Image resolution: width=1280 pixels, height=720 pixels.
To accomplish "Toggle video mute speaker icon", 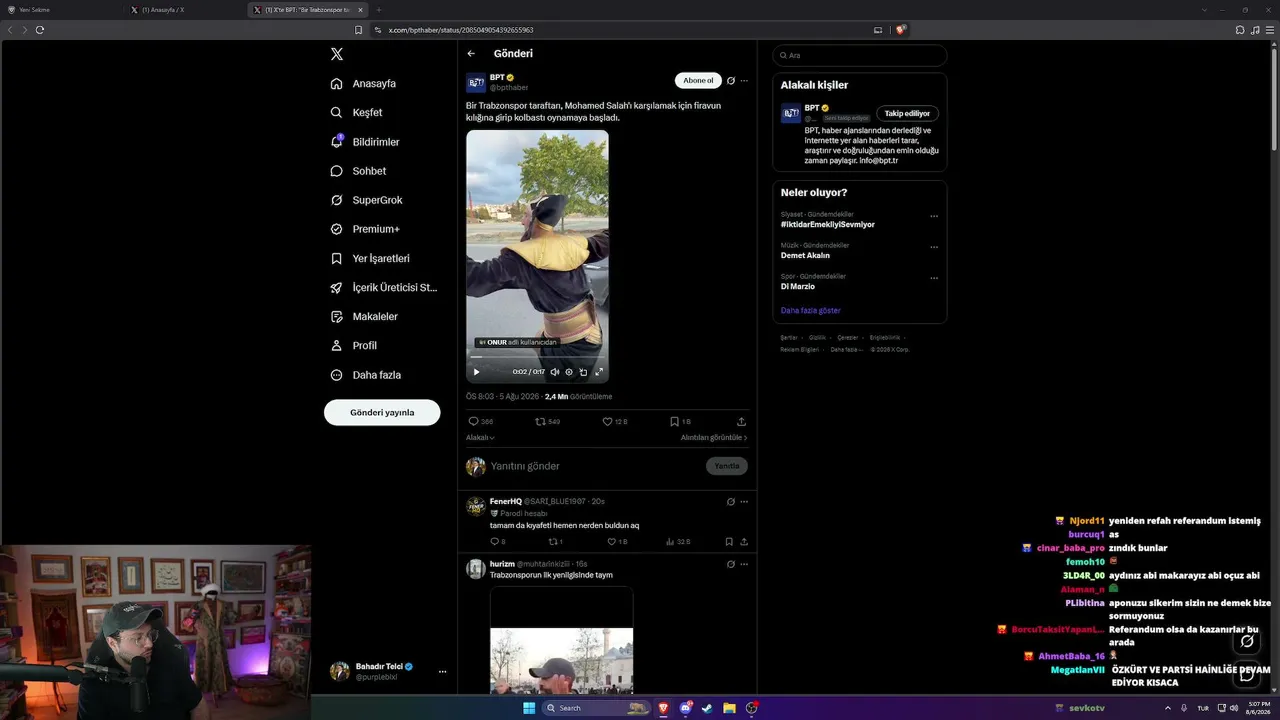I will pos(555,372).
